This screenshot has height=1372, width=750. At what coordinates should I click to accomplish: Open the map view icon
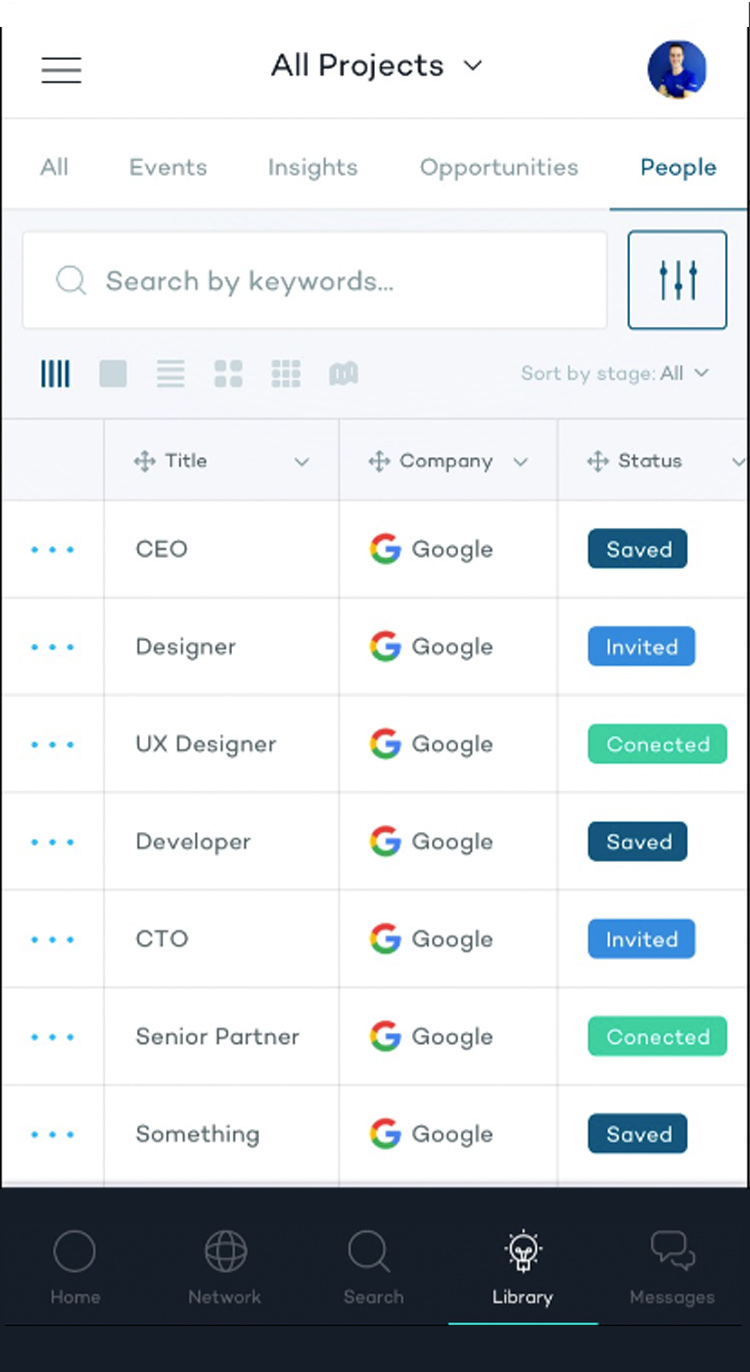pyautogui.click(x=344, y=375)
